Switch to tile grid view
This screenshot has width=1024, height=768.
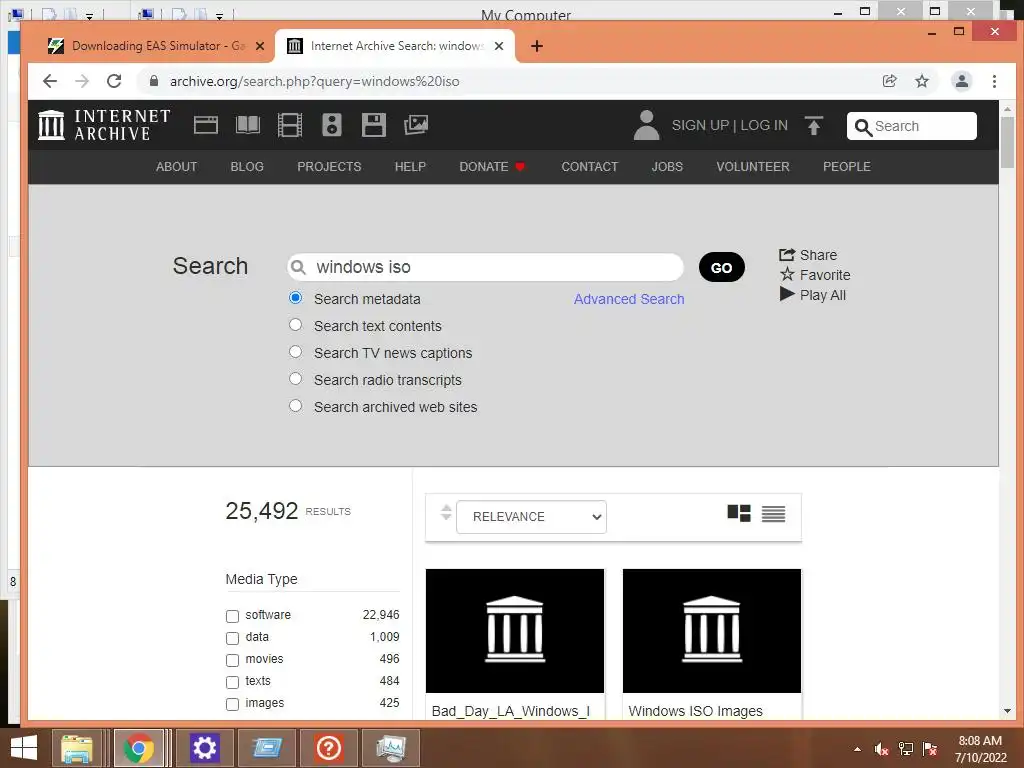click(739, 514)
